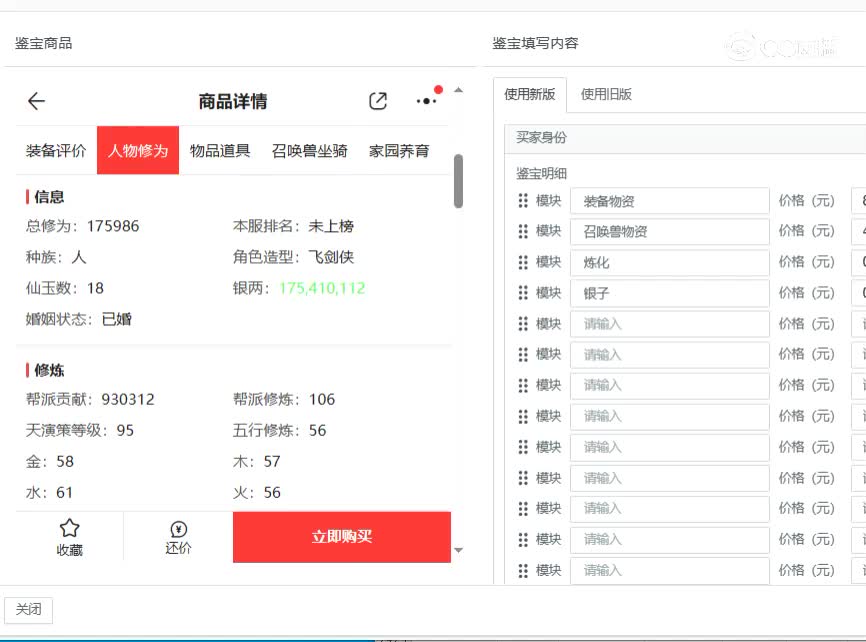The width and height of the screenshot is (866, 642).
Task: Open the 物品道具 tab
Action: [220, 150]
